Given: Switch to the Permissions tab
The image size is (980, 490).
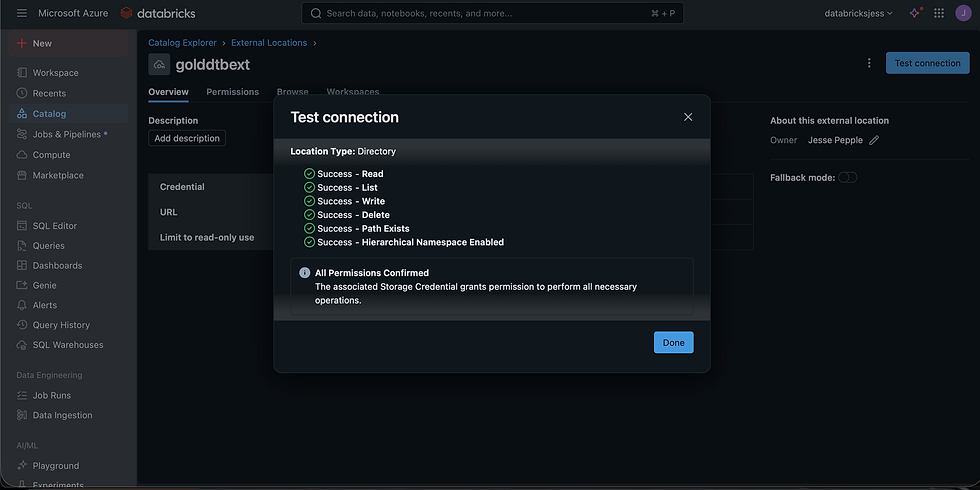Looking at the screenshot, I should 232,92.
